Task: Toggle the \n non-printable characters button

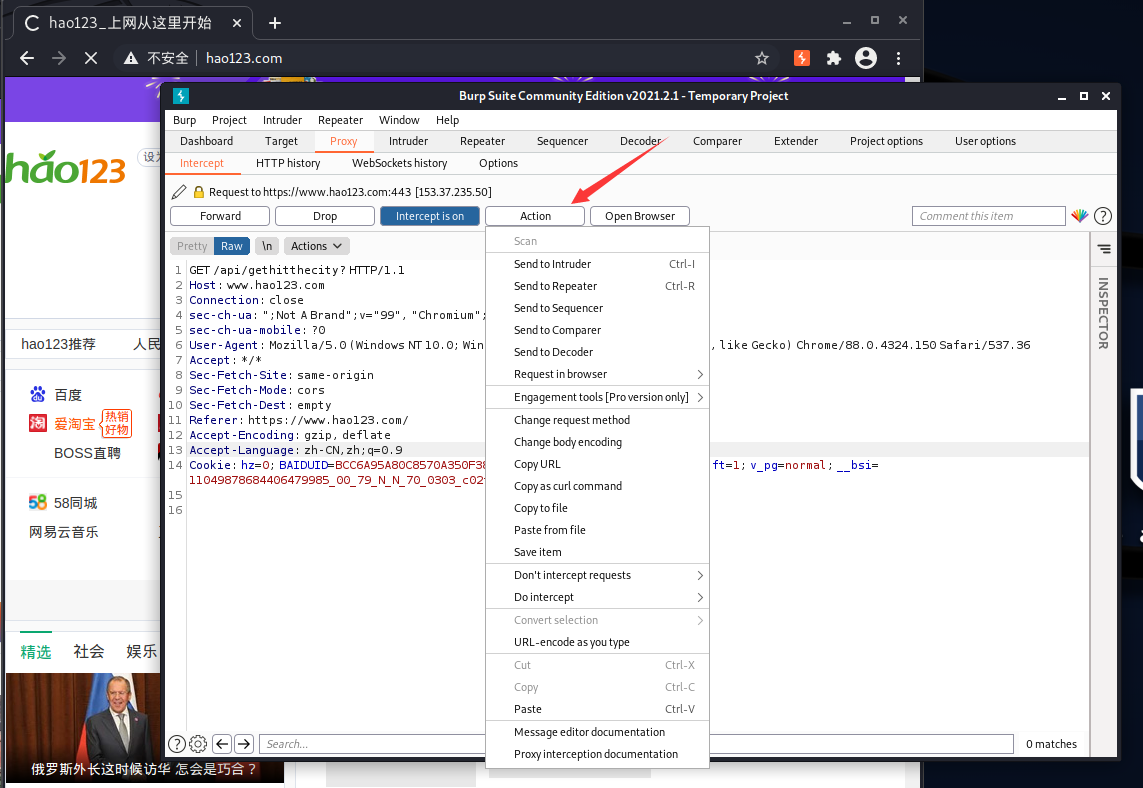Action: point(267,246)
